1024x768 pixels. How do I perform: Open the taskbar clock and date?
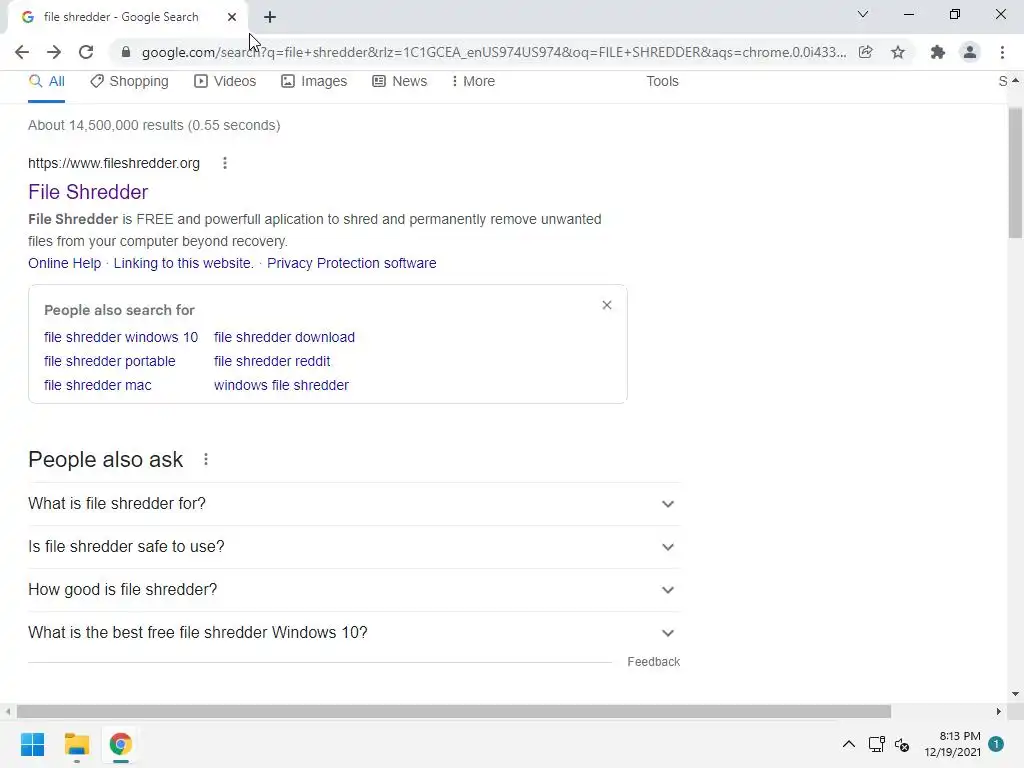pyautogui.click(x=952, y=744)
